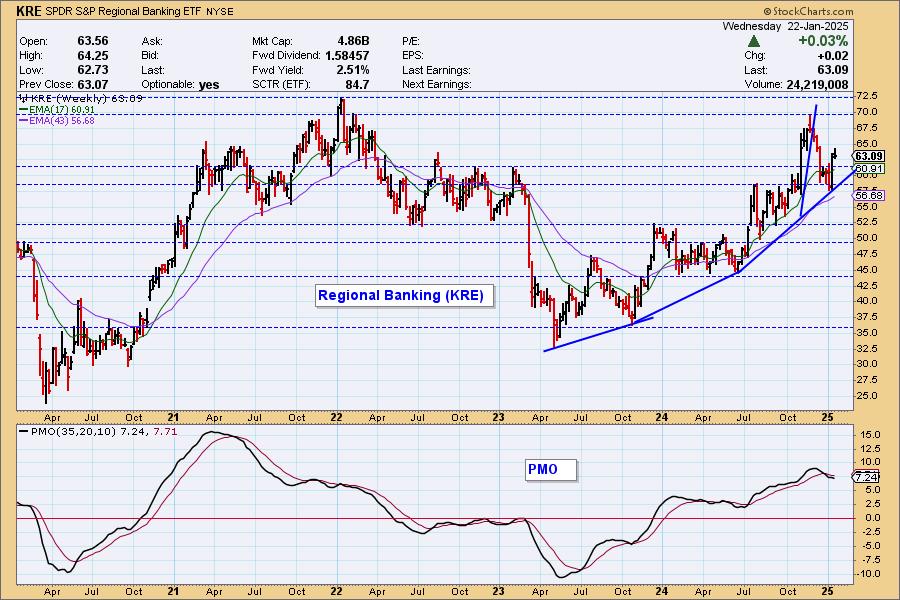Select the SPDR S&P Regional Banking ETF title
The width and height of the screenshot is (900, 600).
click(x=123, y=11)
